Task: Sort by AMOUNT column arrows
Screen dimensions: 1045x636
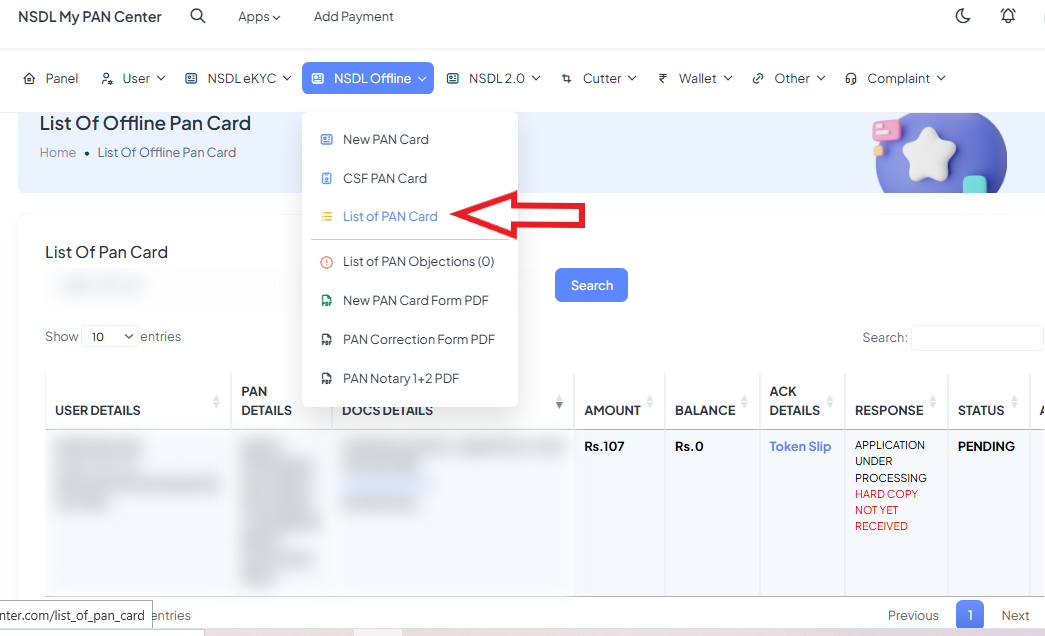Action: tap(650, 401)
